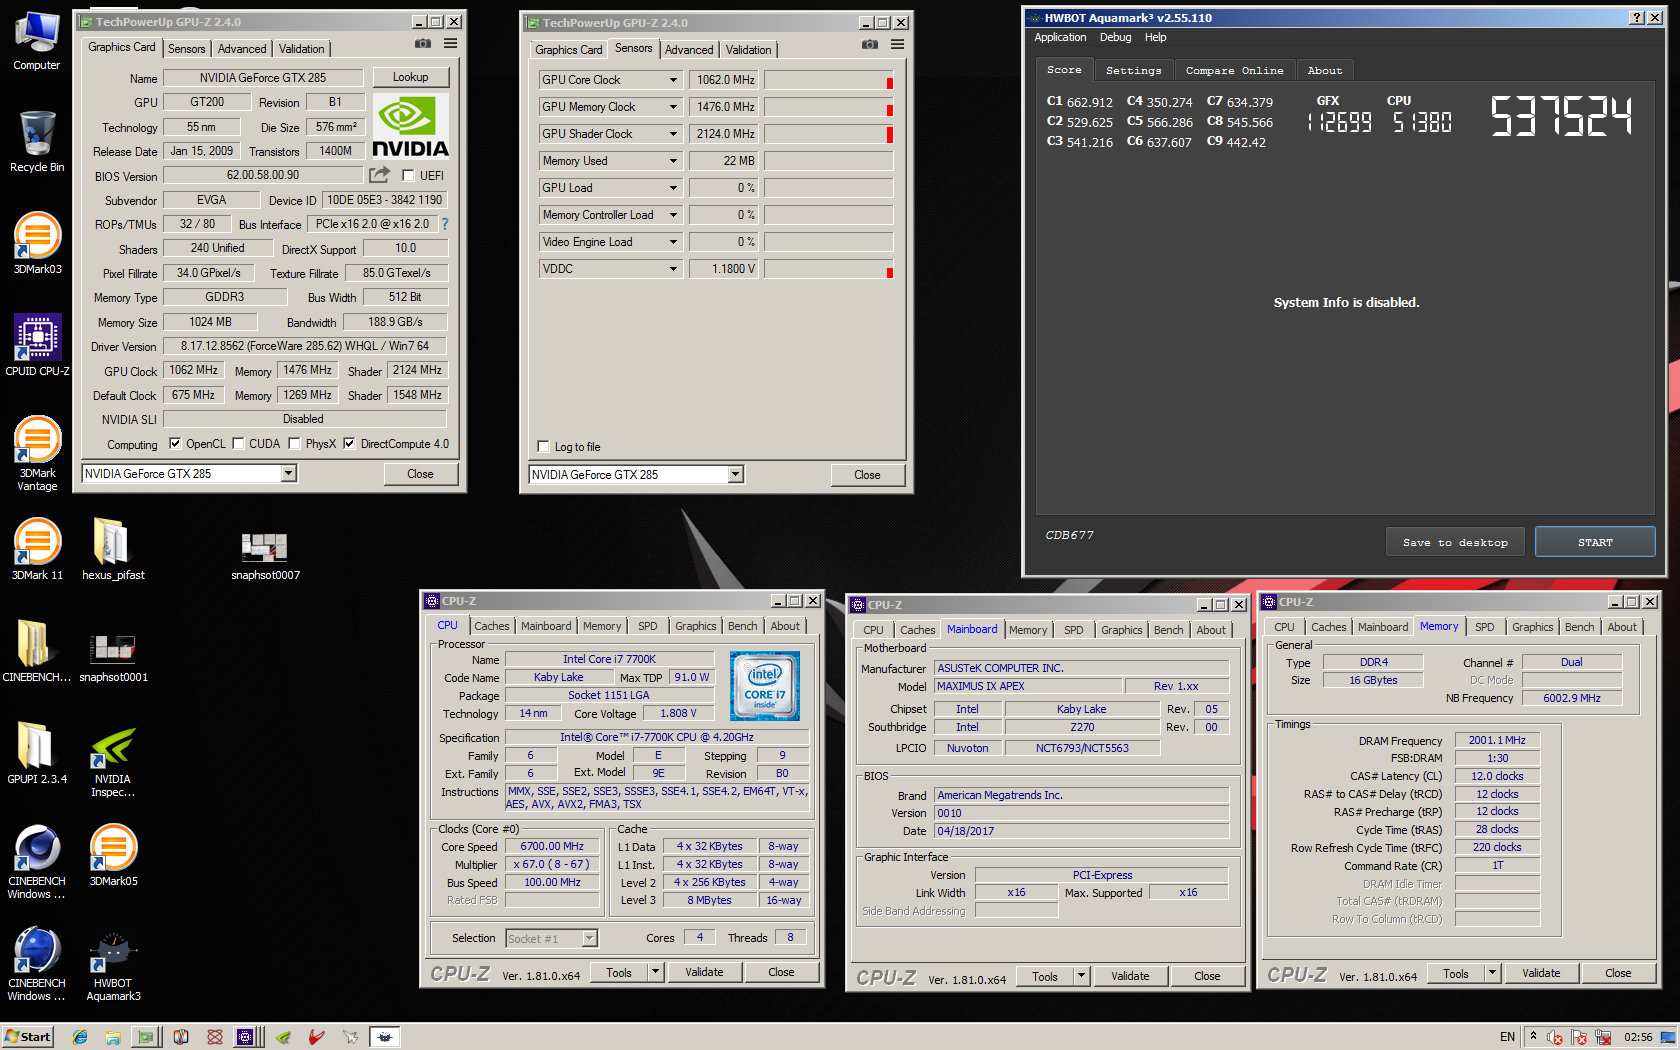Launch the 3DMark05 desktop shortcut
This screenshot has width=1680, height=1050.
click(x=113, y=856)
